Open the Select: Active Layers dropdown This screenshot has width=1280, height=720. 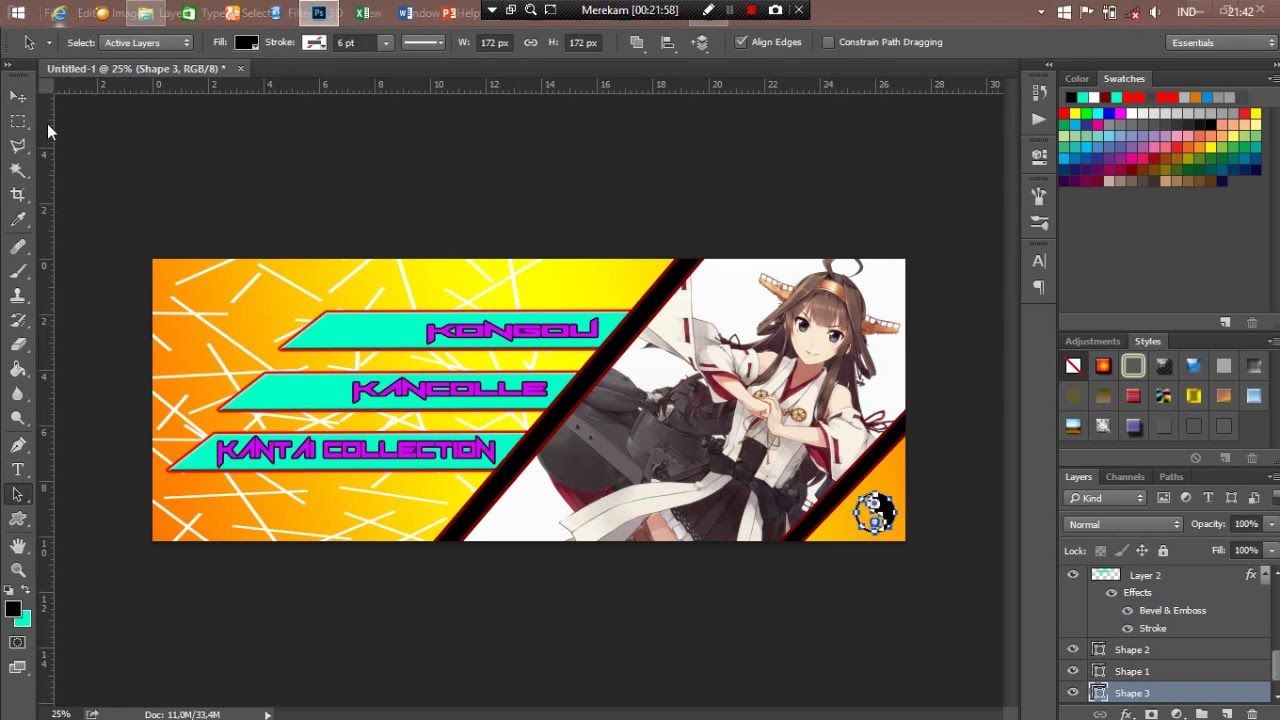click(145, 42)
